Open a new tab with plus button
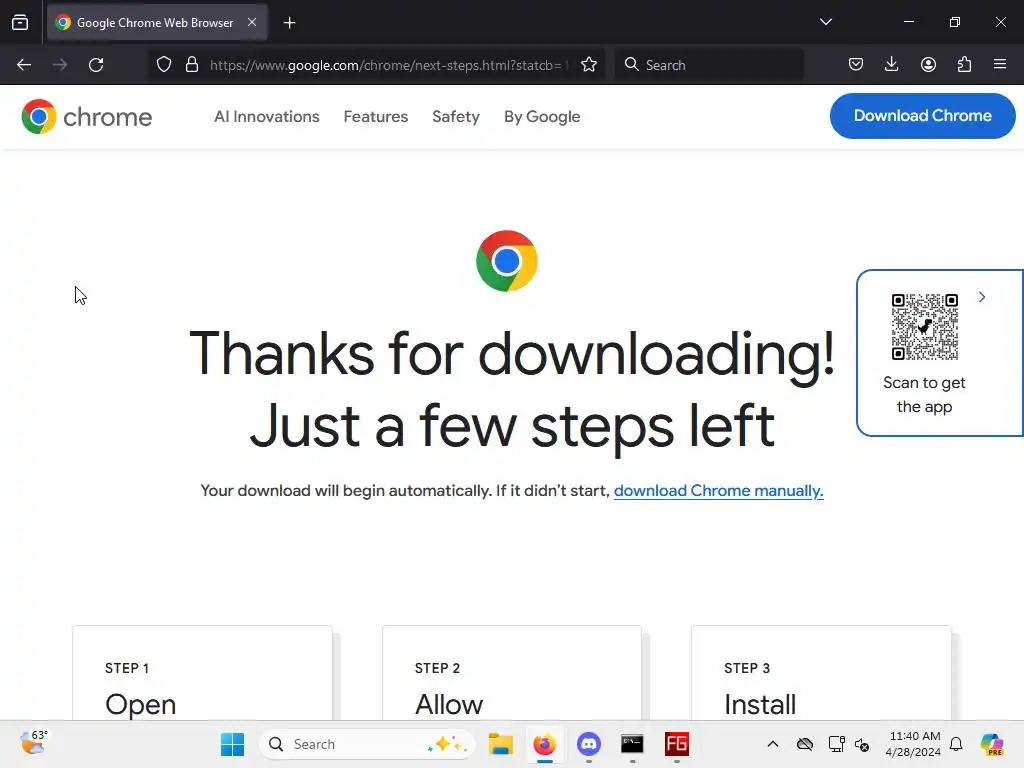Image resolution: width=1024 pixels, height=768 pixels. click(289, 23)
